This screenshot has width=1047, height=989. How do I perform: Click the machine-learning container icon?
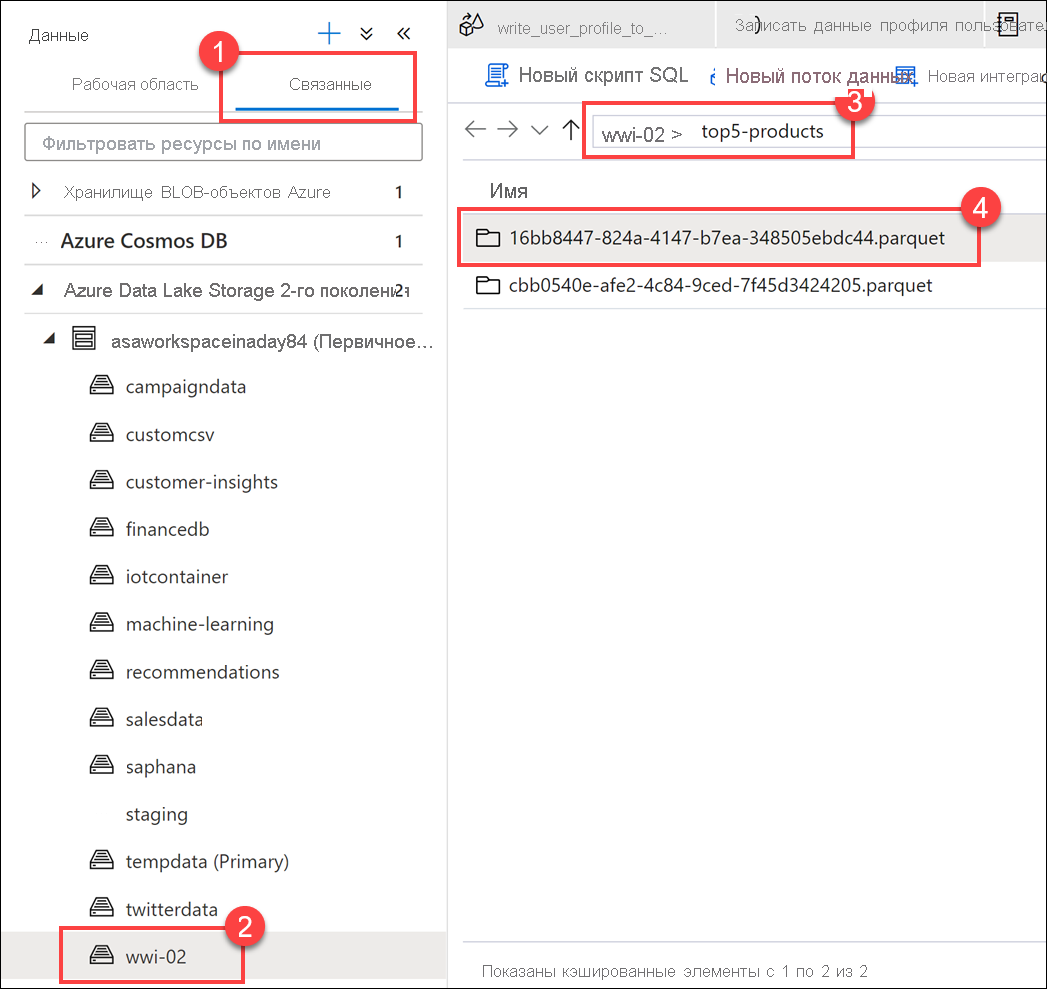click(x=101, y=622)
